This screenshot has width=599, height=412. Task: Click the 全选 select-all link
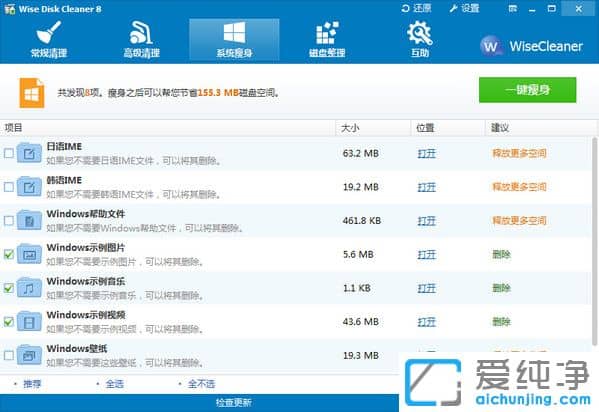click(115, 384)
